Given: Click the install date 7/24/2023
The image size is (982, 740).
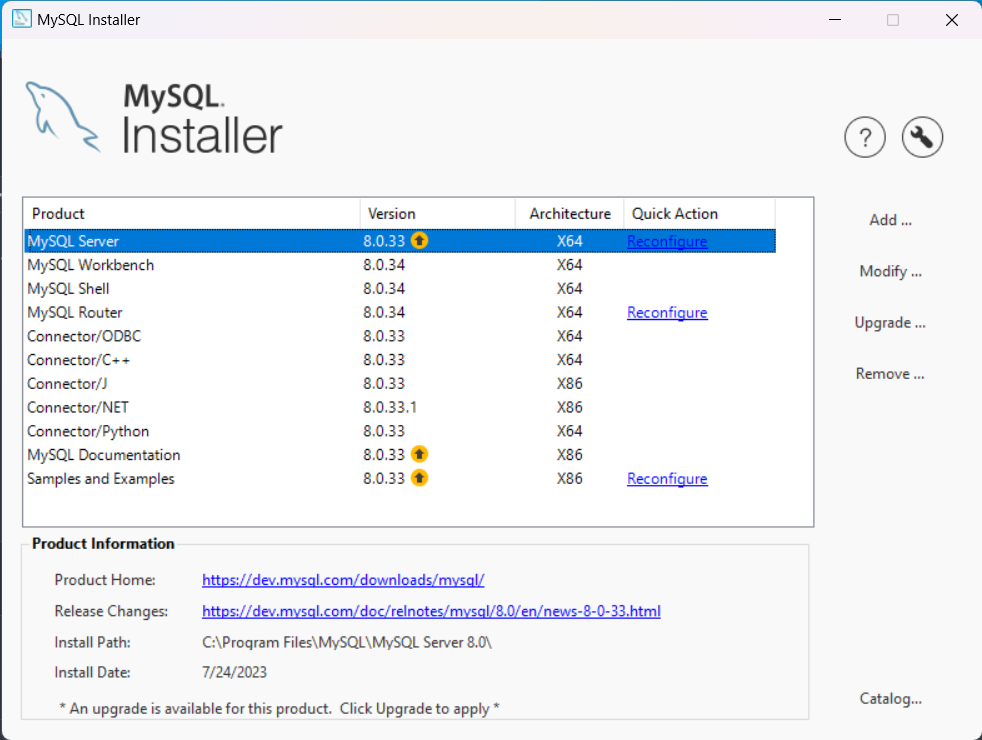Looking at the screenshot, I should [x=234, y=672].
